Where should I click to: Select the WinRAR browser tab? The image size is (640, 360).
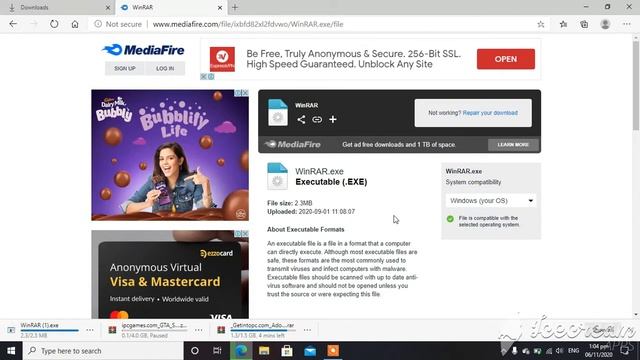click(x=171, y=7)
